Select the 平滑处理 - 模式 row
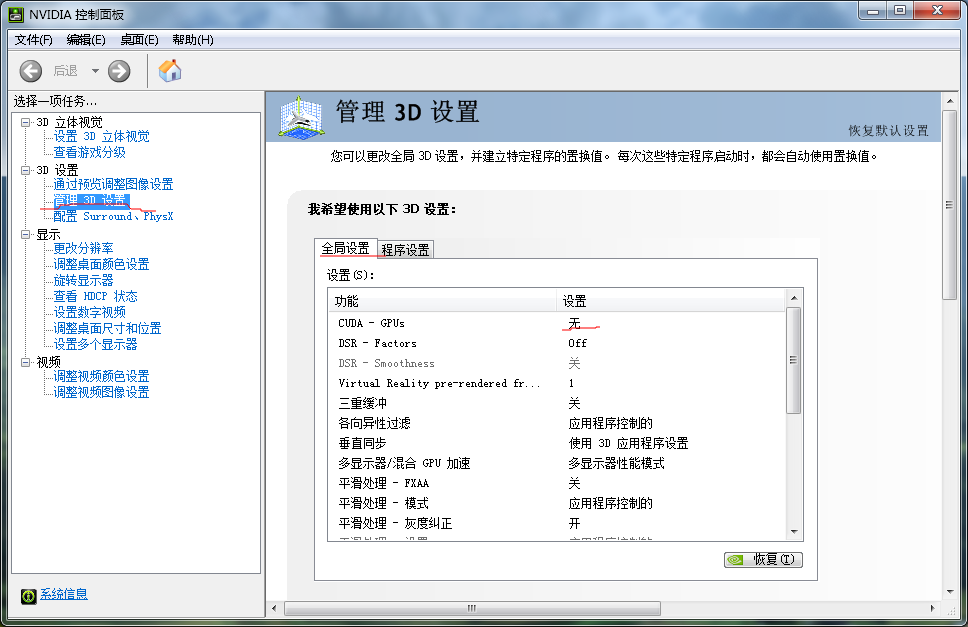 click(x=557, y=504)
